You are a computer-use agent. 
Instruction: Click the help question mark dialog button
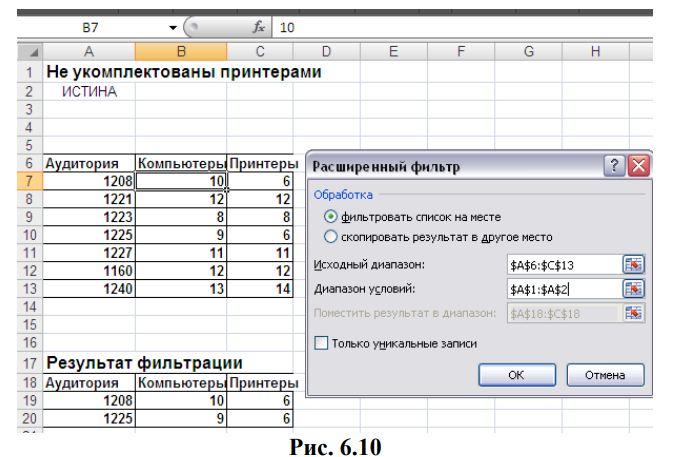tap(615, 167)
